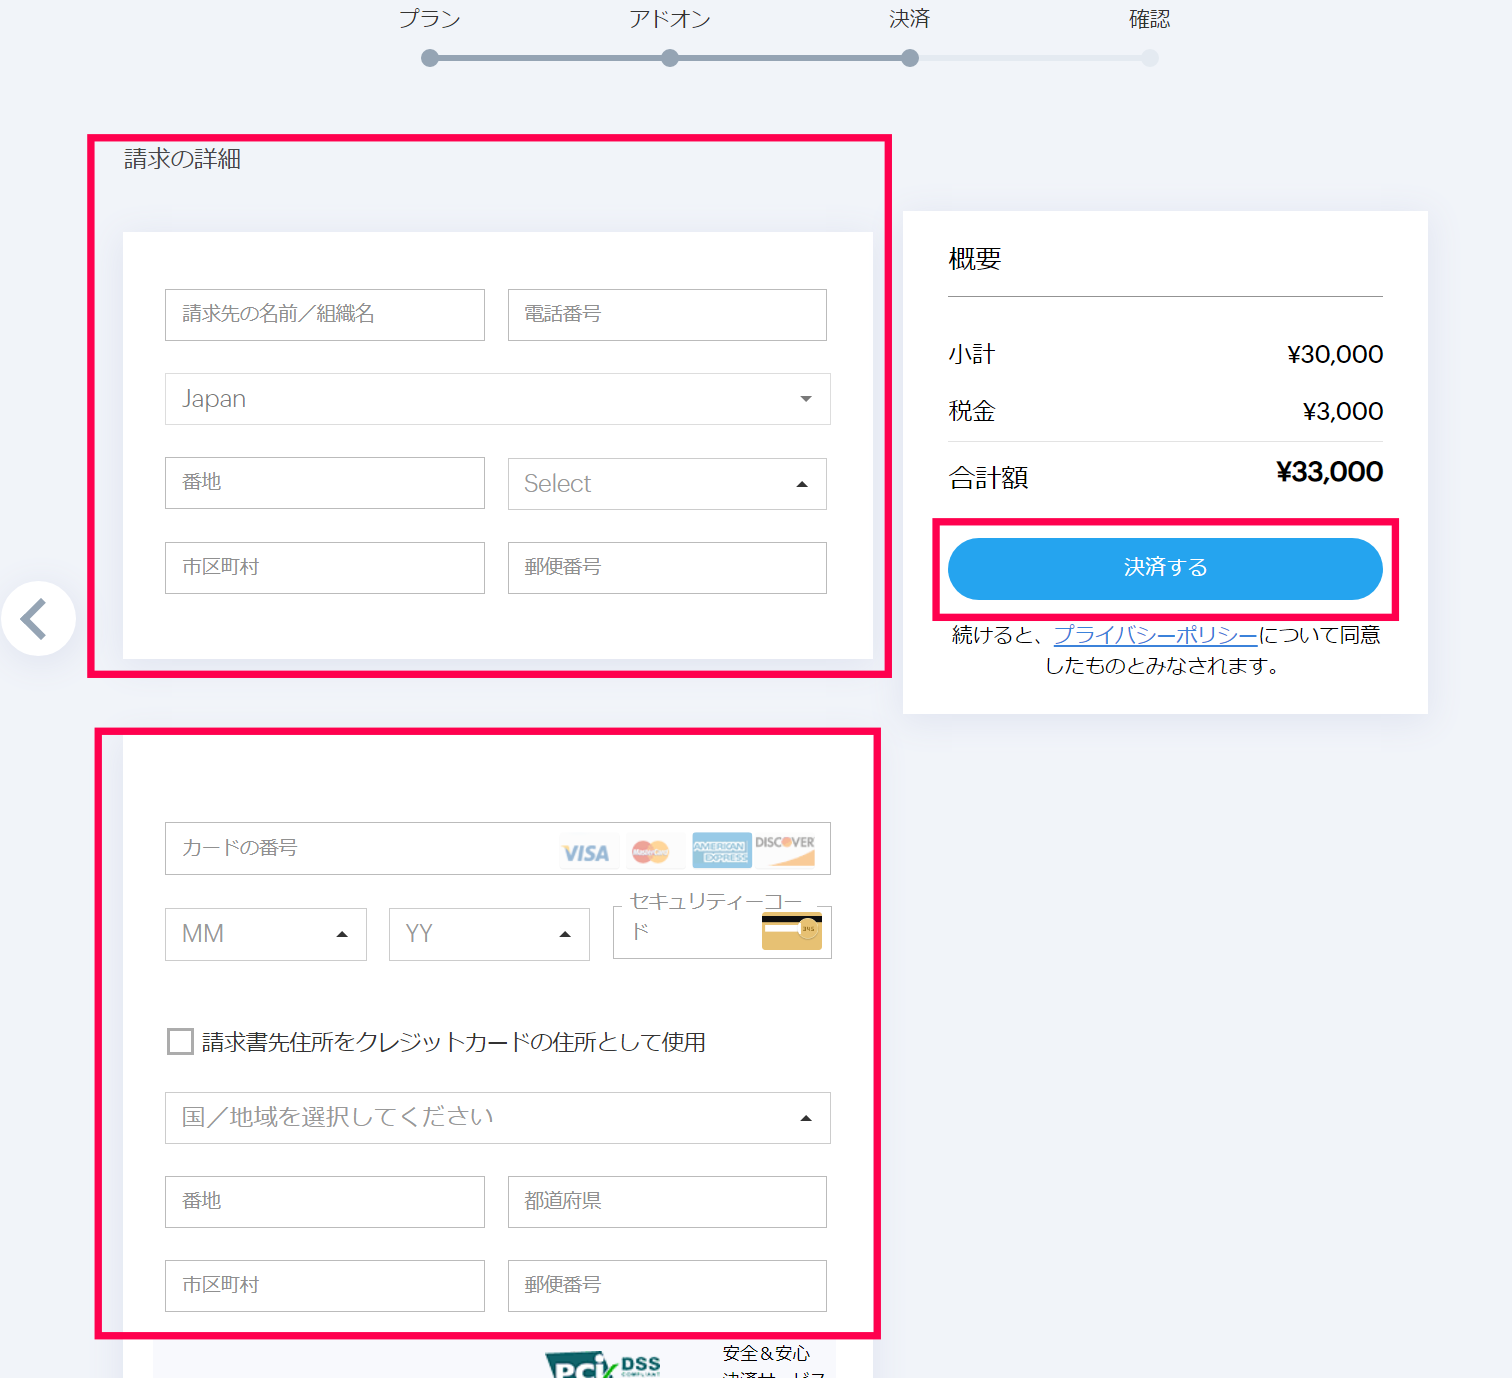
Task: Click the Discover card logo
Action: [785, 849]
